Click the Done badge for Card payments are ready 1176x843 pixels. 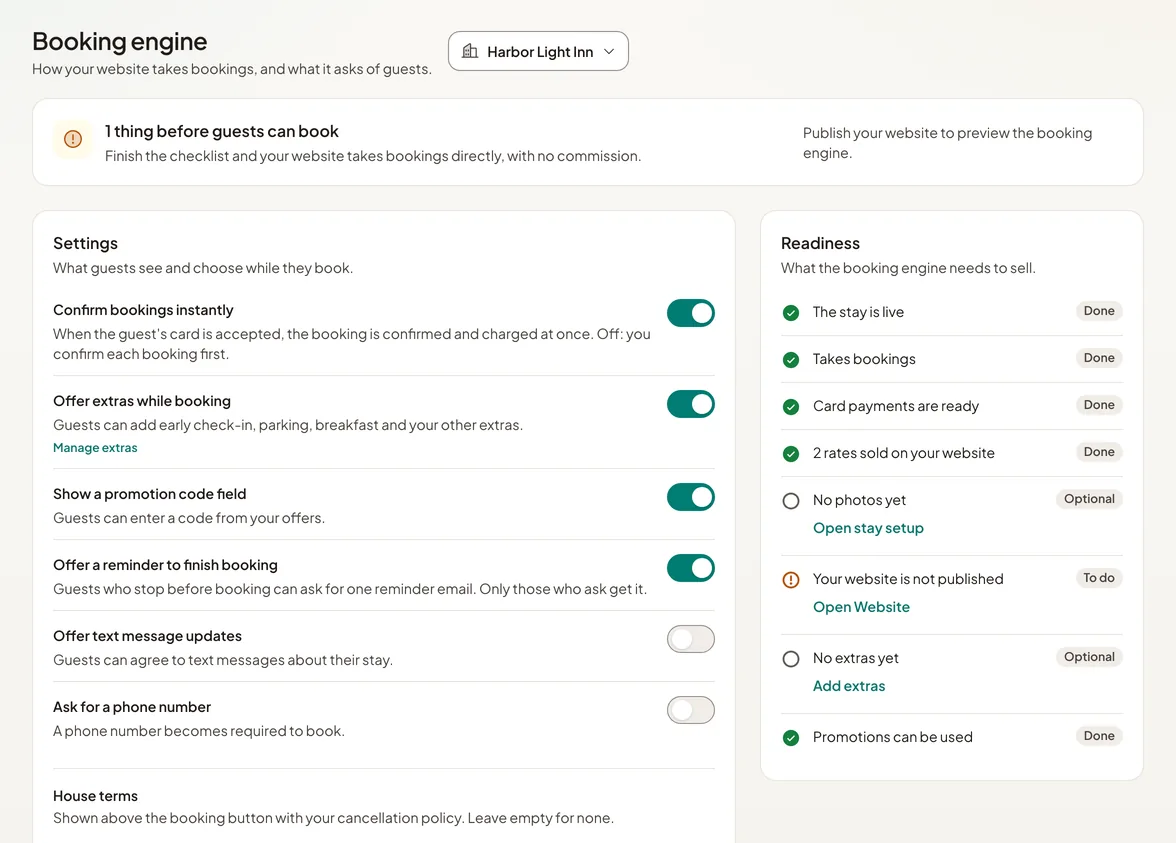[x=1099, y=404]
